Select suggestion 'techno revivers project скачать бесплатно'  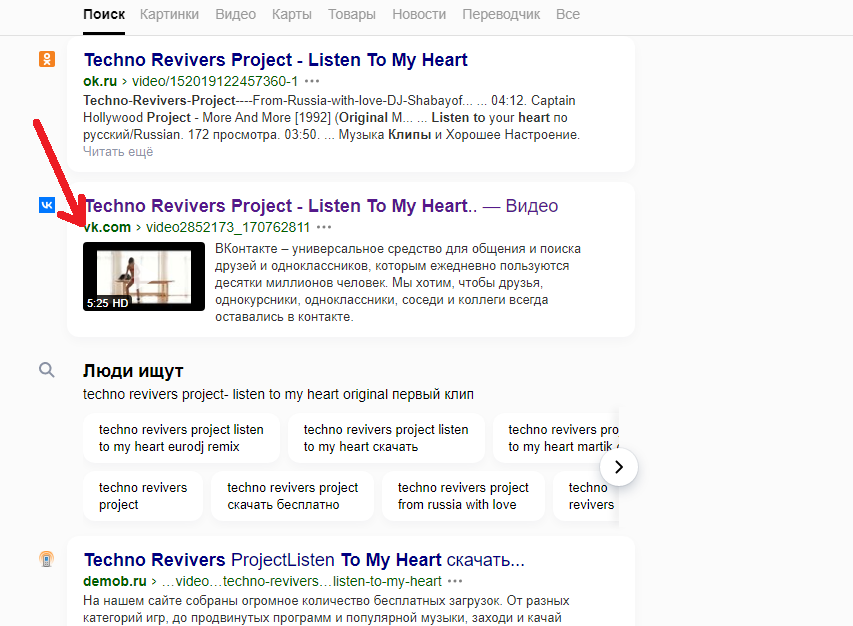[293, 496]
